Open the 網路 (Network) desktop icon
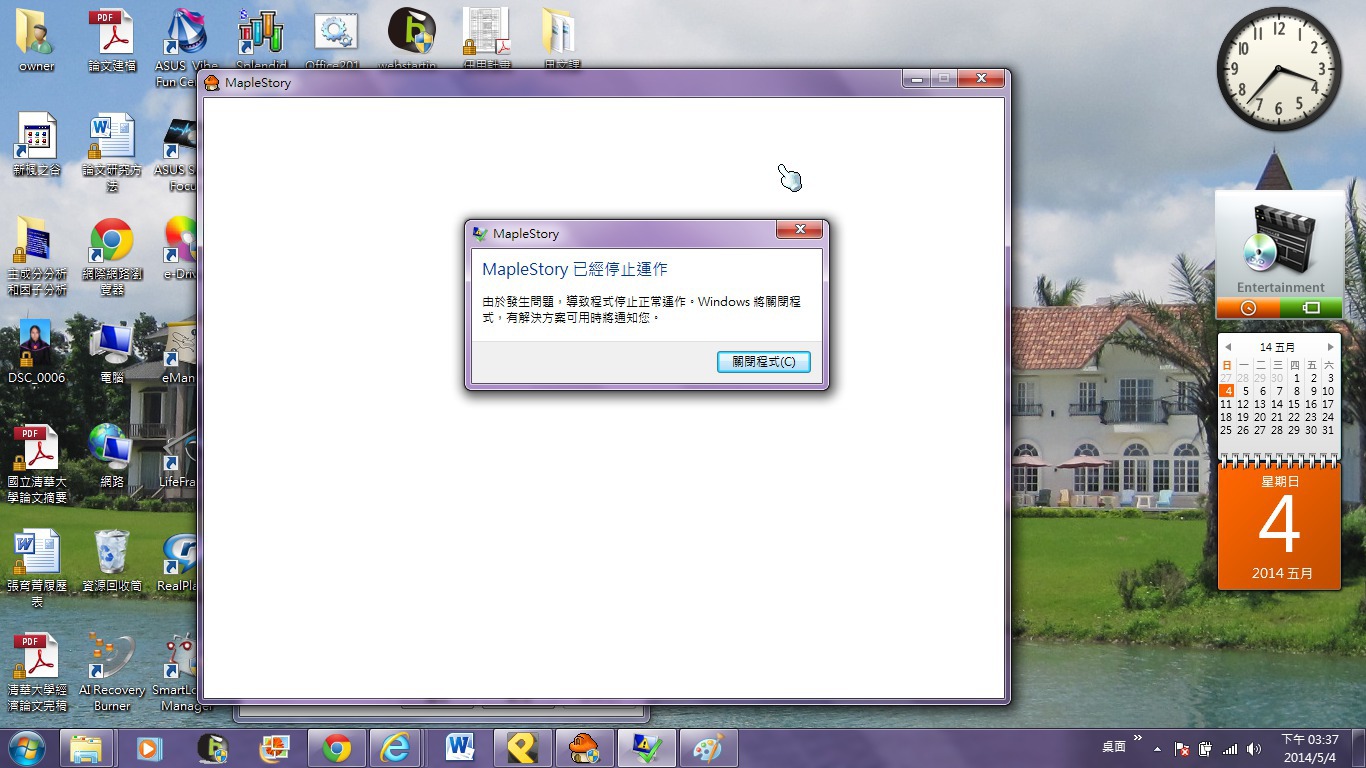 [111, 456]
